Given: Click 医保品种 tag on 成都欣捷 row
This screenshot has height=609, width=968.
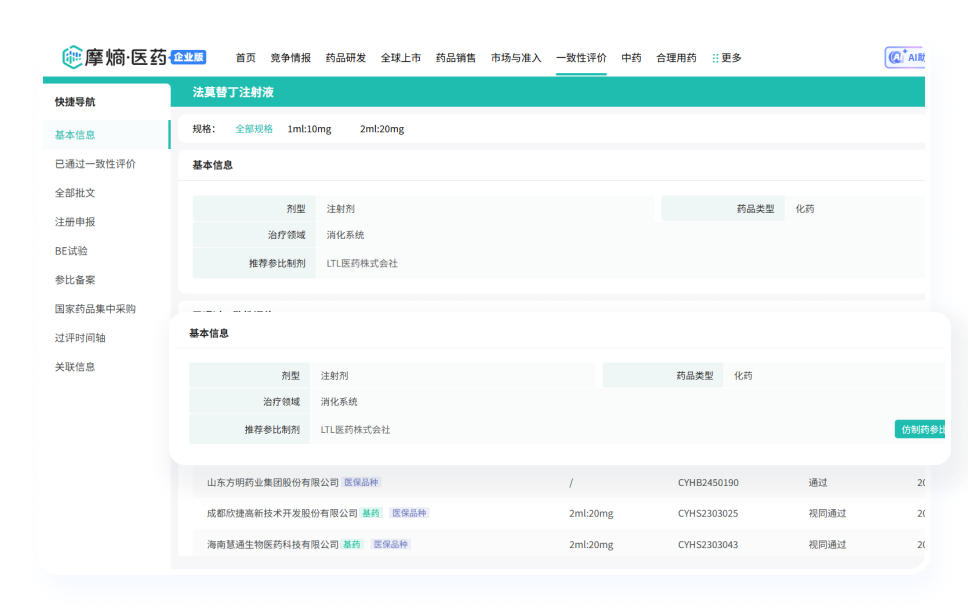Looking at the screenshot, I should coord(409,513).
